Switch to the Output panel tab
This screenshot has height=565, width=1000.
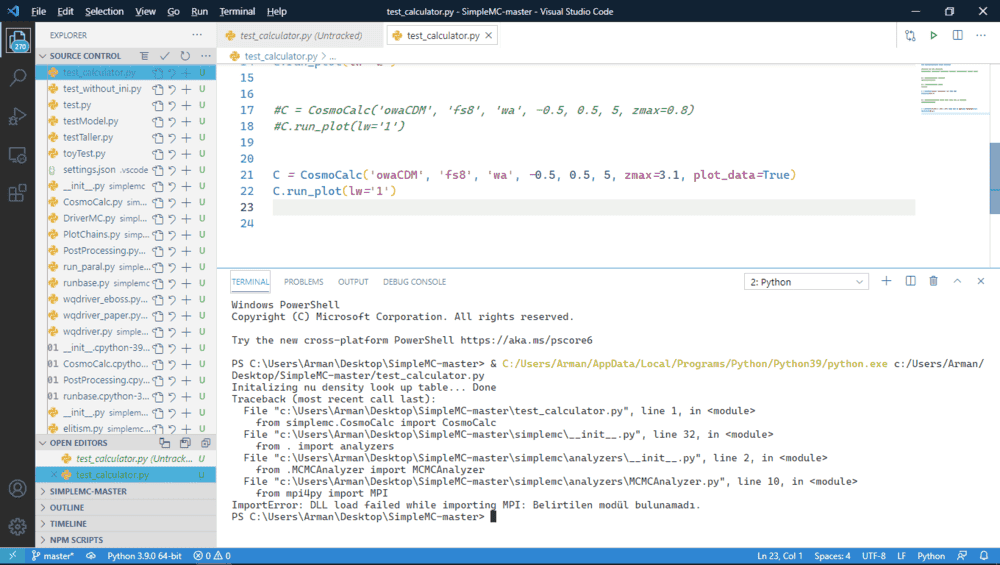(353, 282)
